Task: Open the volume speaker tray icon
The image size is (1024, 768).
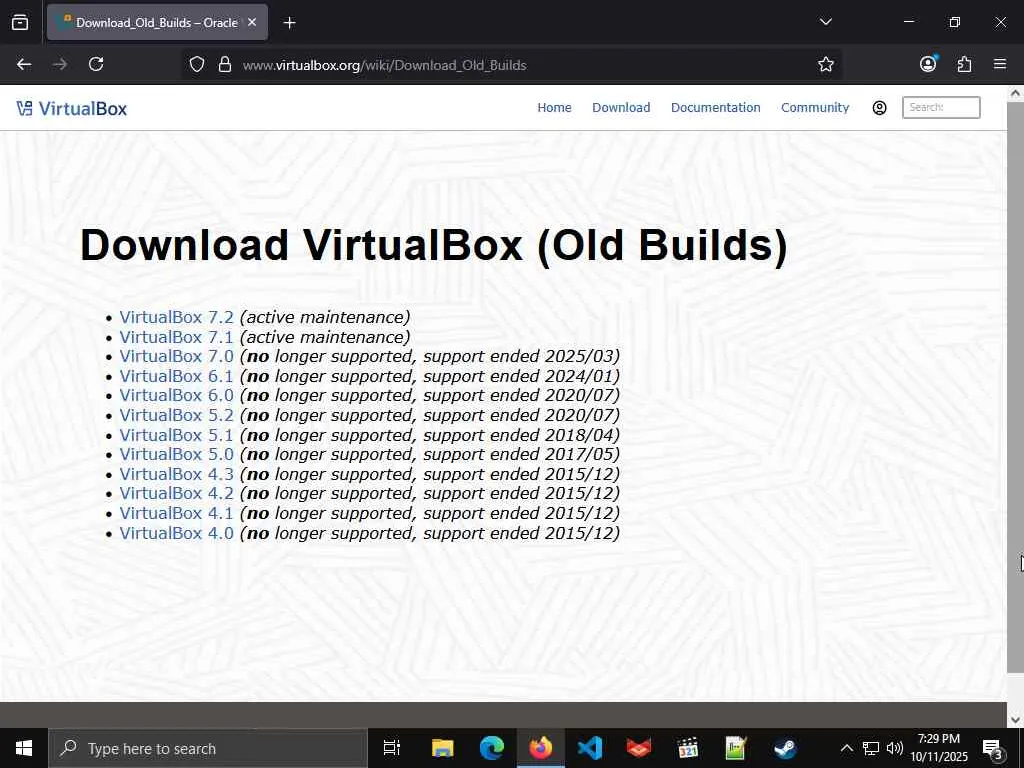Action: [x=894, y=748]
